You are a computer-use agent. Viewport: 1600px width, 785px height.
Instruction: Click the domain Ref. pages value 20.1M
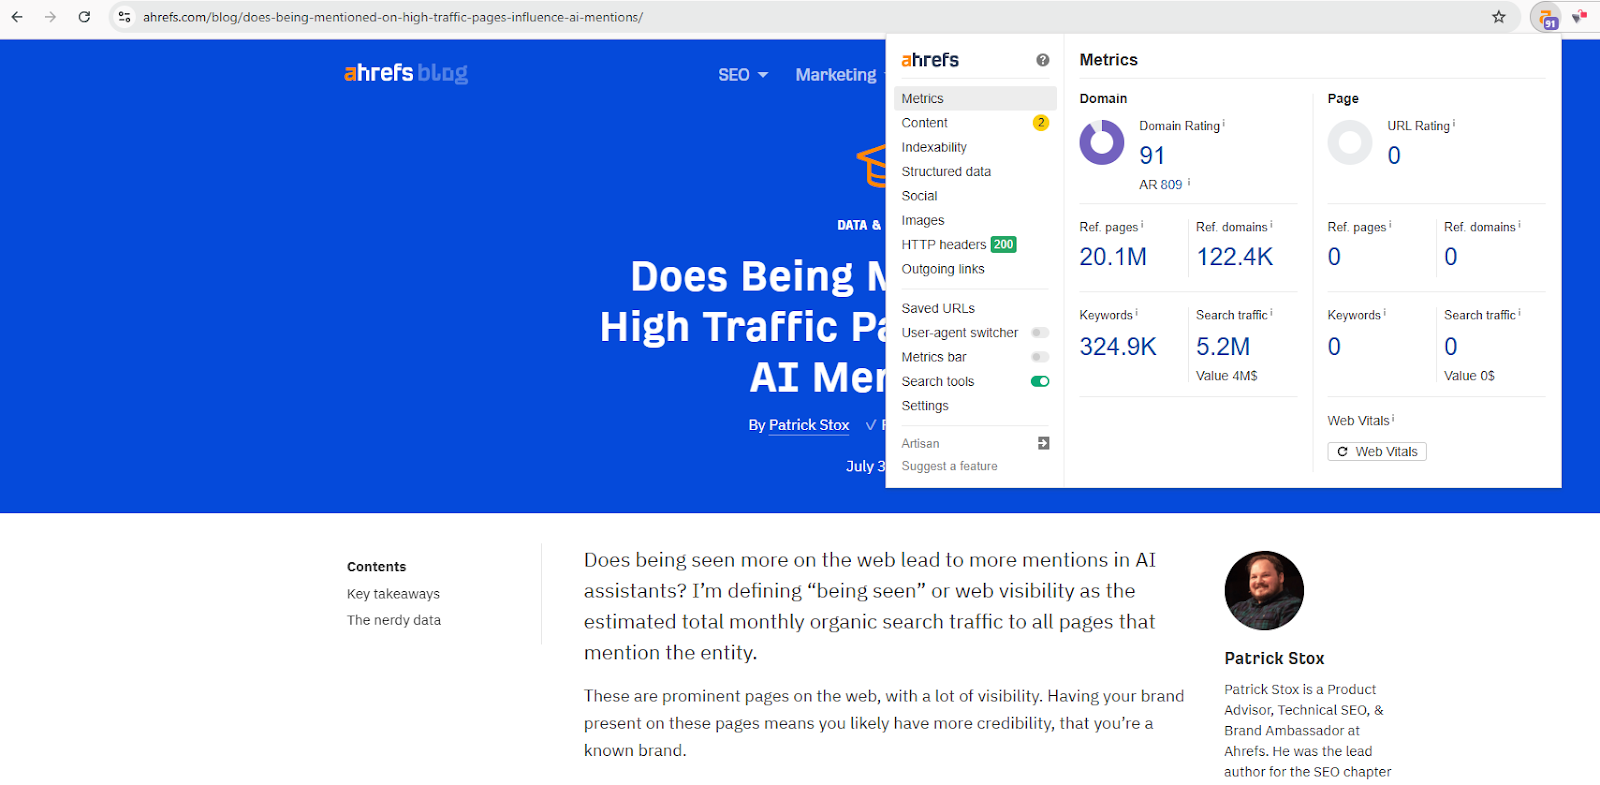(x=1113, y=257)
